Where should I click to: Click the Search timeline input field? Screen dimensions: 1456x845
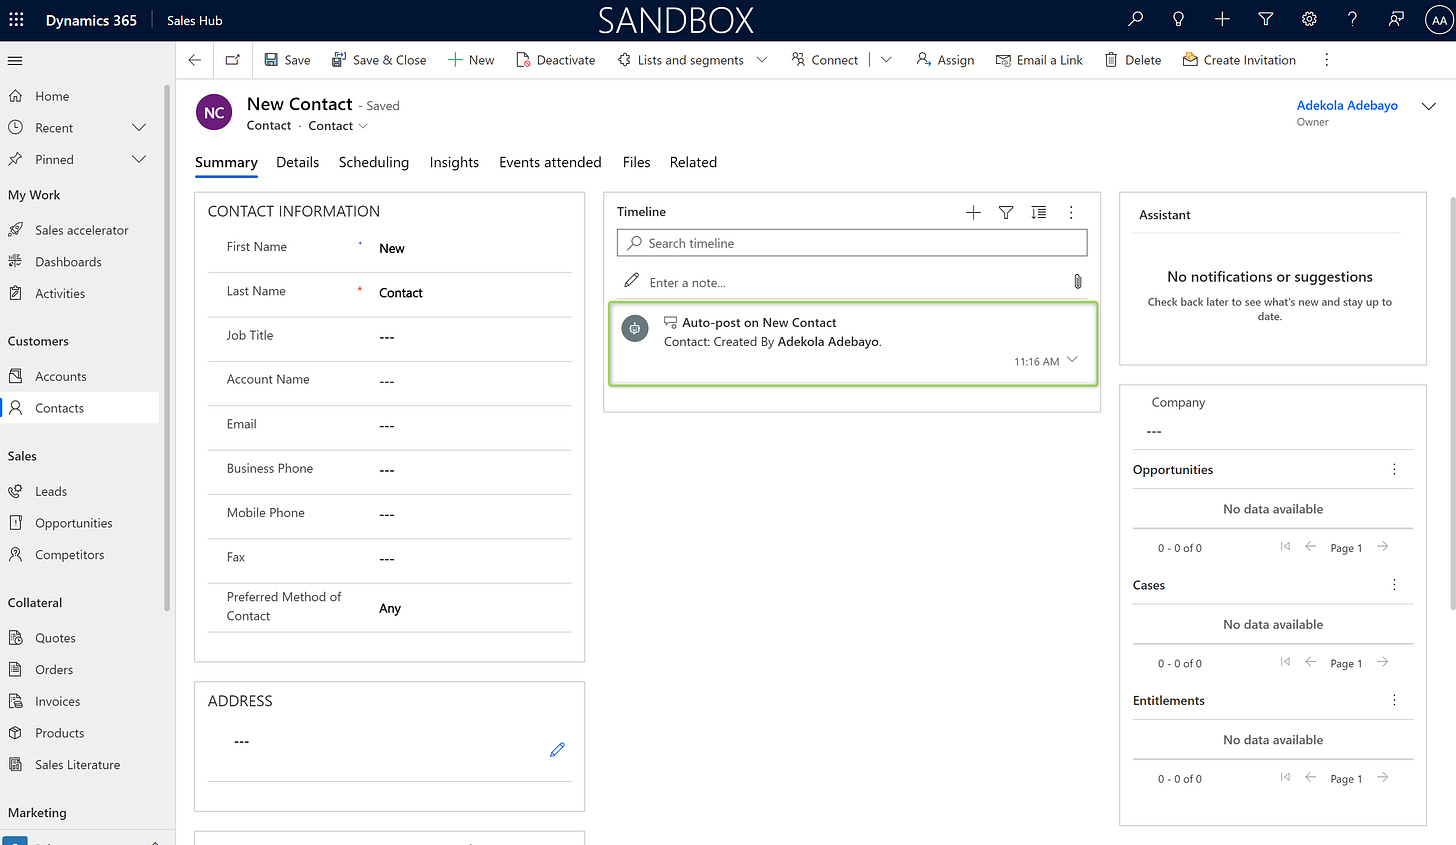click(x=852, y=242)
